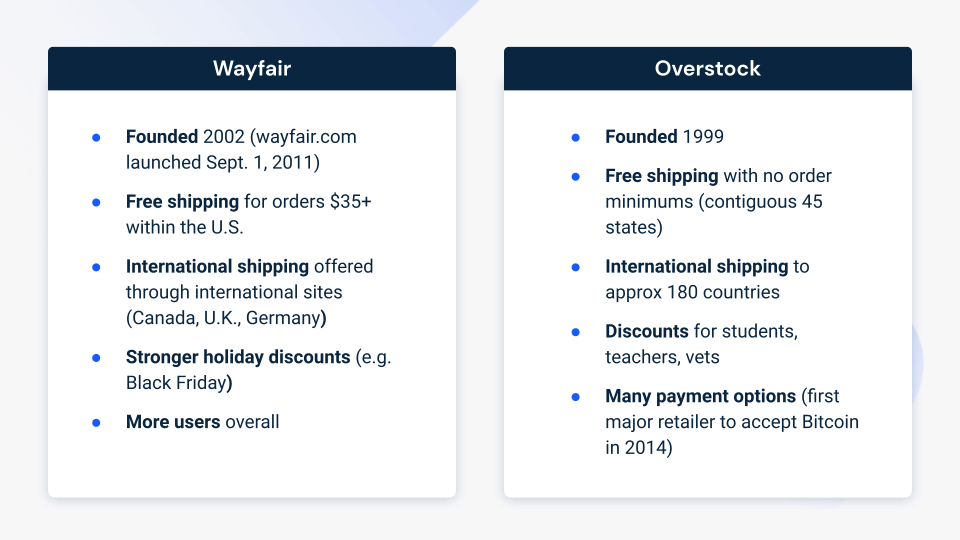Click the bullet beside International shipping offered through sites
This screenshot has width=960, height=540.
coord(96,268)
